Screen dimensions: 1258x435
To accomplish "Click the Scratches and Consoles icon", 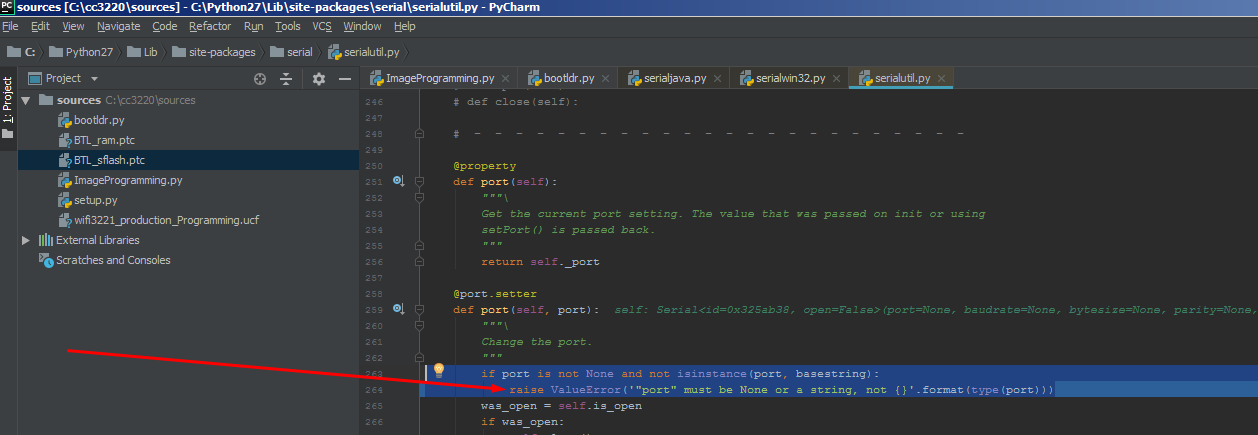I will coord(45,260).
